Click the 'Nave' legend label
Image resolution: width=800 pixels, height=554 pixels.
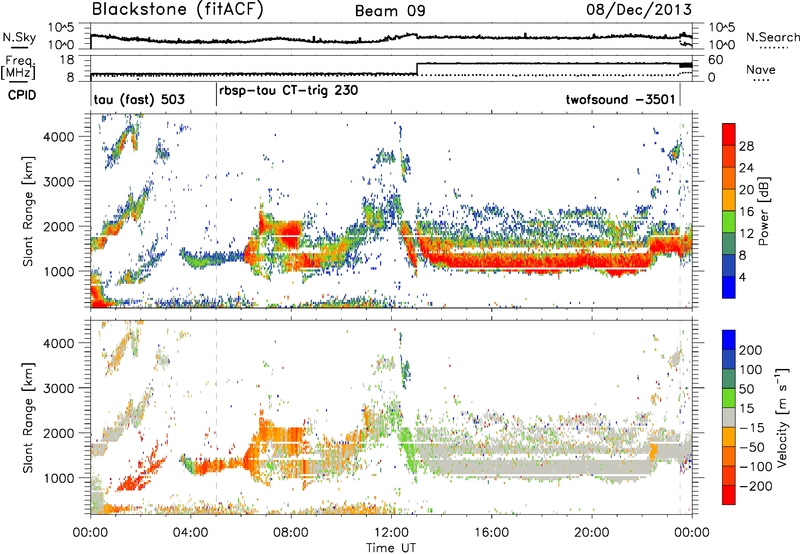click(x=761, y=70)
